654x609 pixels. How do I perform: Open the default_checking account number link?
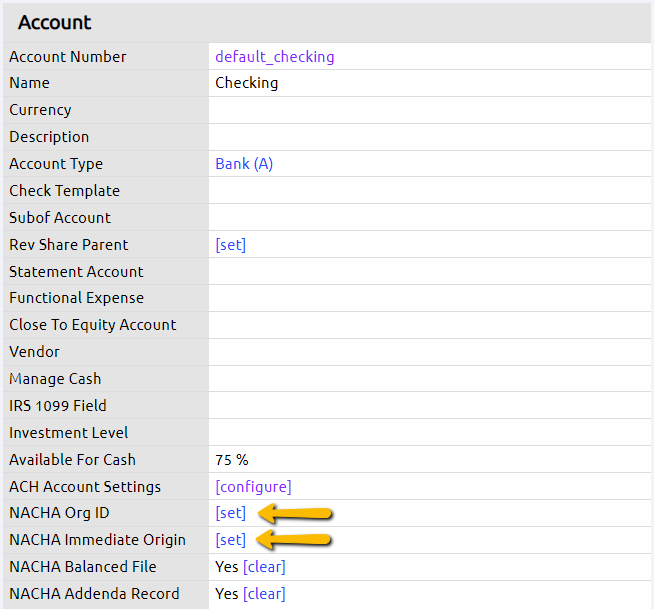(x=274, y=57)
